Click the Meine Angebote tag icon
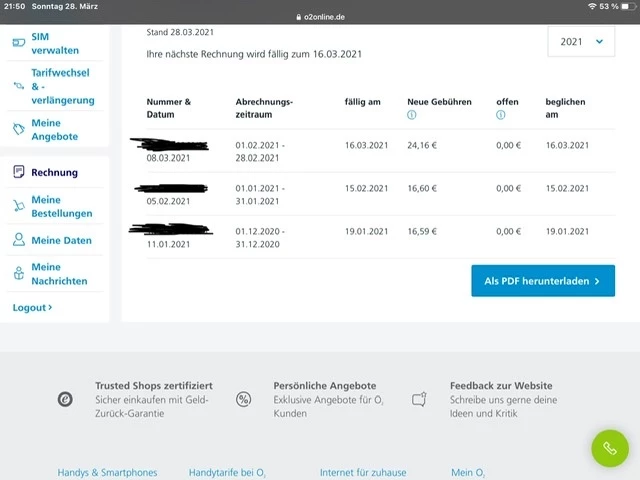 click(18, 129)
